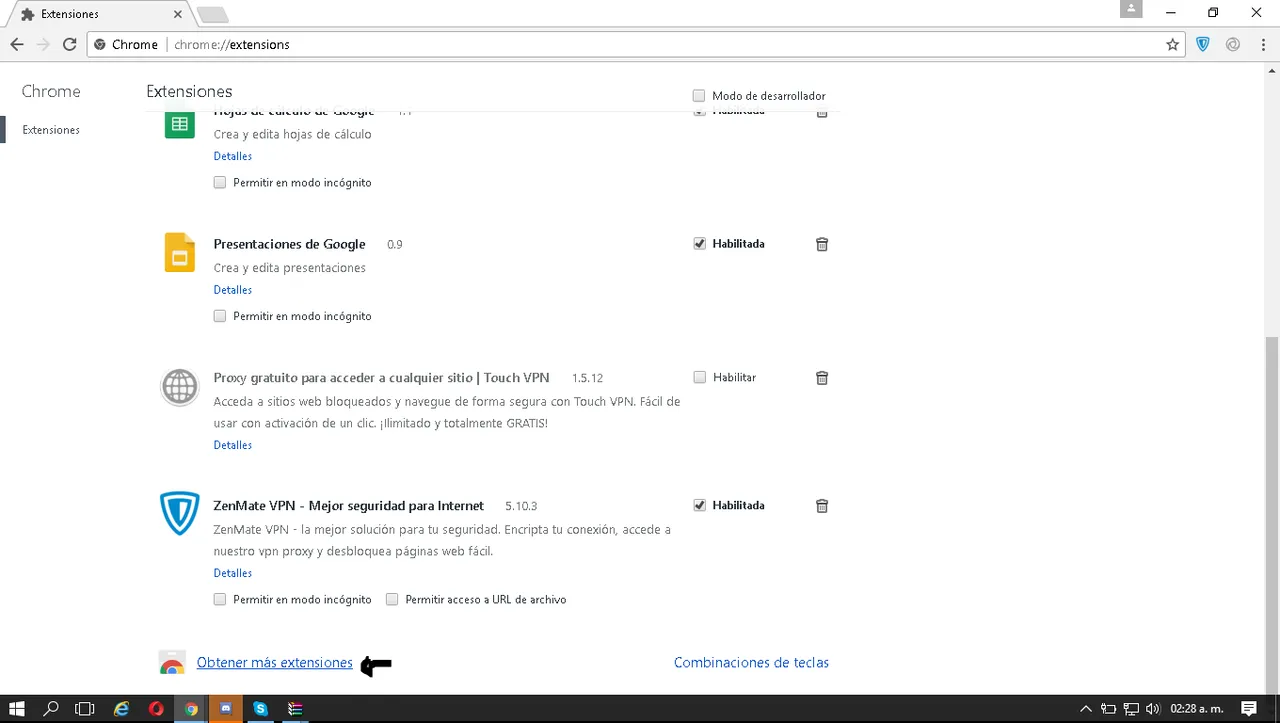This screenshot has width=1280, height=723.
Task: Remove ZenMate VPN using its trash icon
Action: (x=822, y=506)
